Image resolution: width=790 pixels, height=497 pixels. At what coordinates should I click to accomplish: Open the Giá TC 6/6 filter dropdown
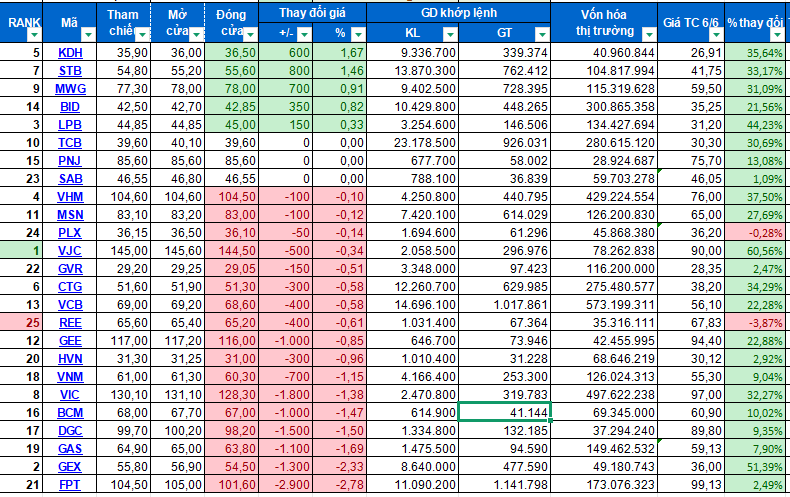[x=716, y=35]
